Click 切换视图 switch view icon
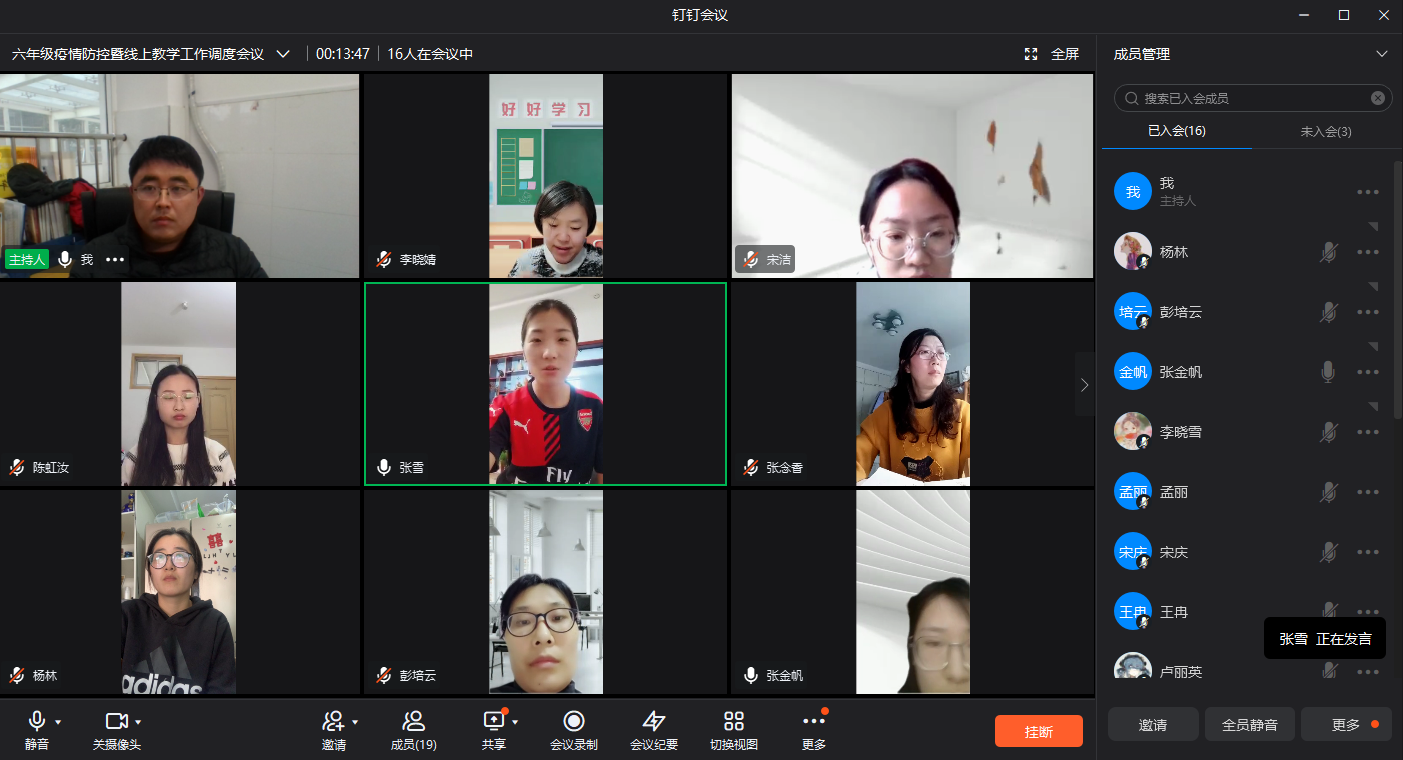The image size is (1403, 760). tap(733, 722)
